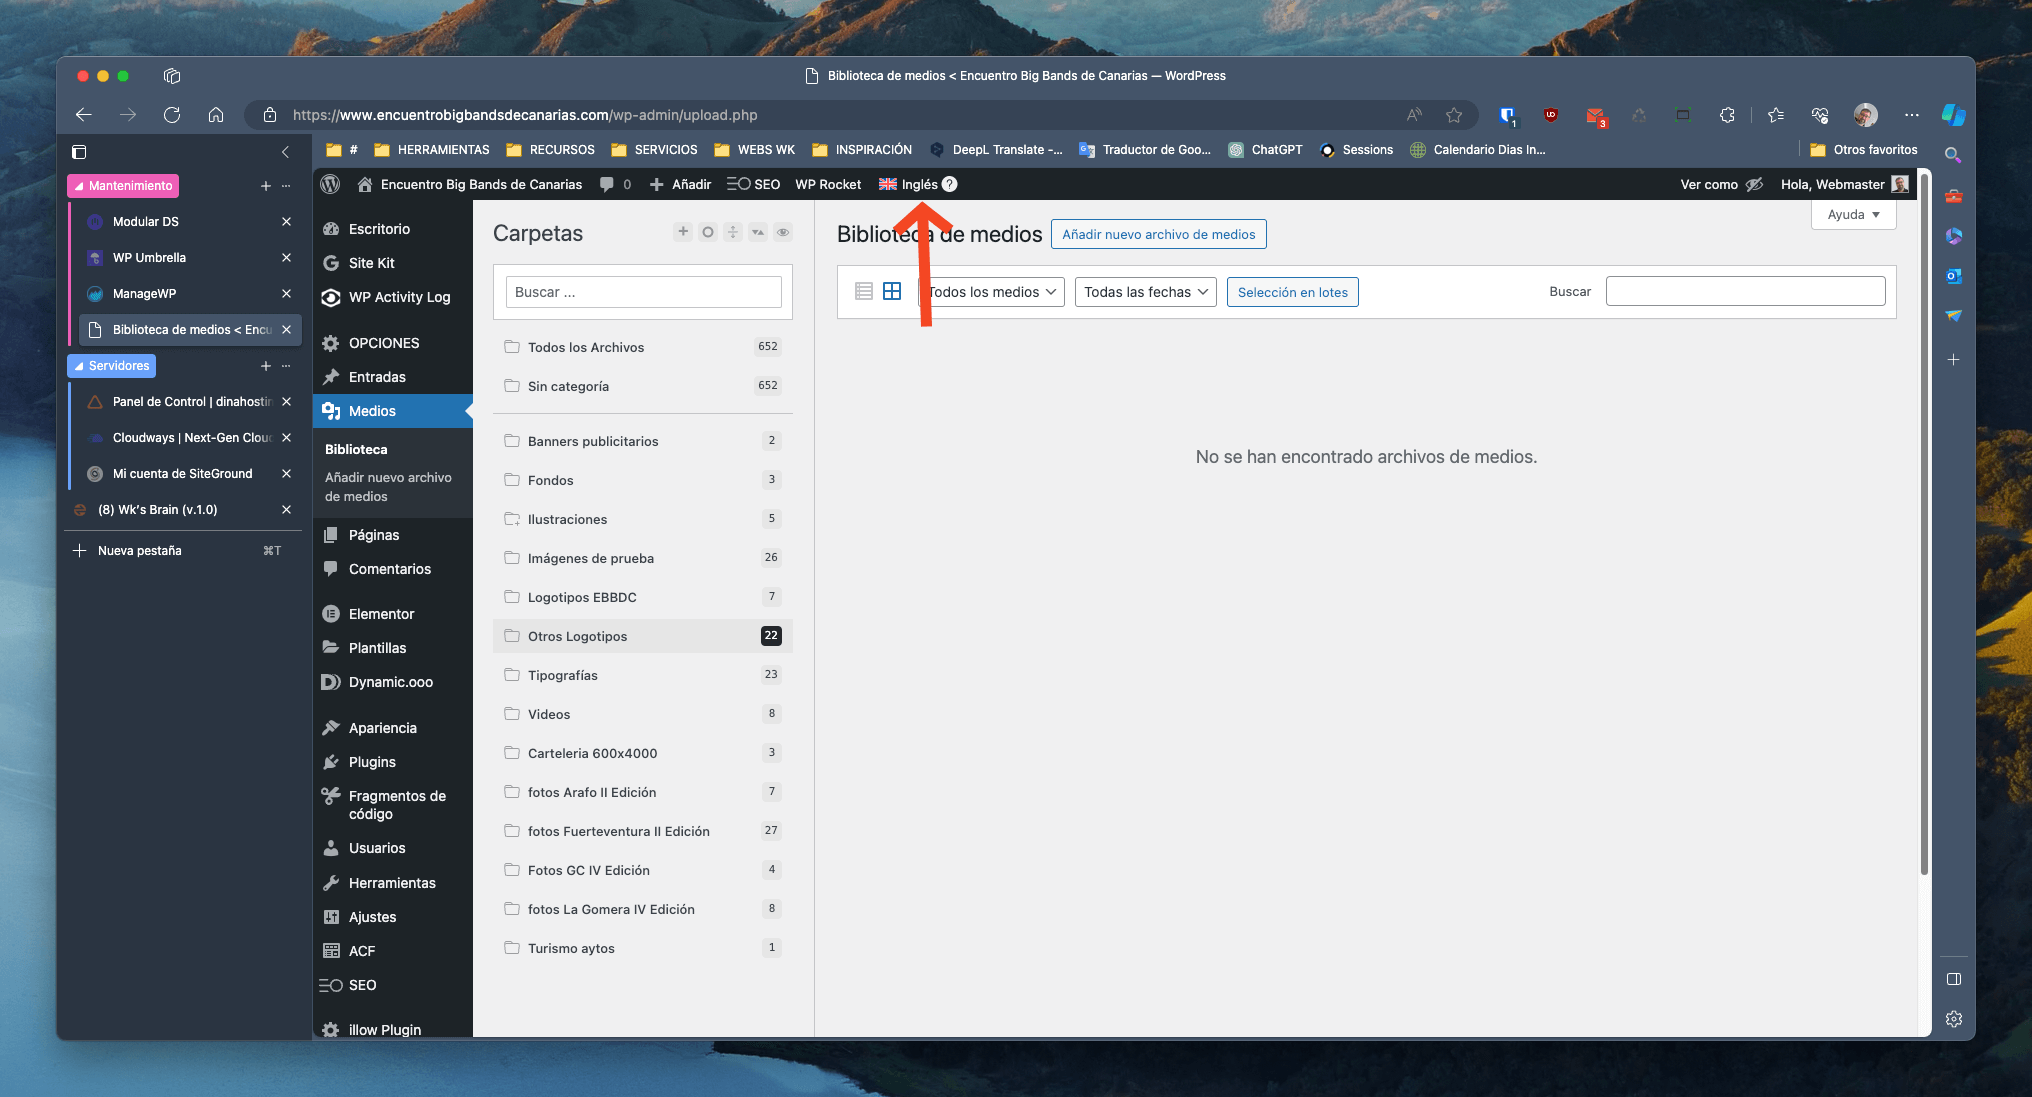Click the Extensions puzzle icon in browser toolbar

coord(1727,115)
